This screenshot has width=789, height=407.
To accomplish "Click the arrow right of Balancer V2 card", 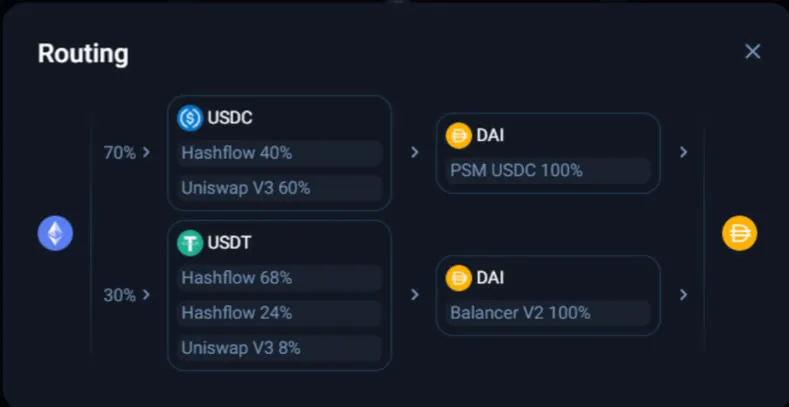I will pyautogui.click(x=683, y=295).
